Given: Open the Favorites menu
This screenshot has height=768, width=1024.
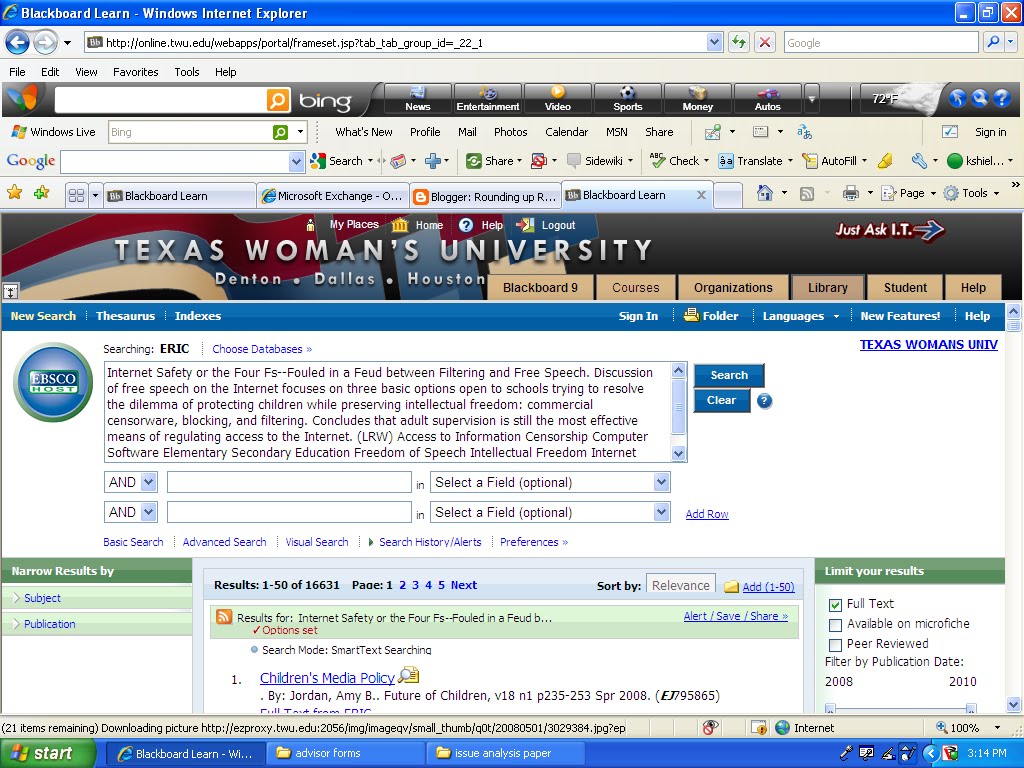Looking at the screenshot, I should 135,72.
